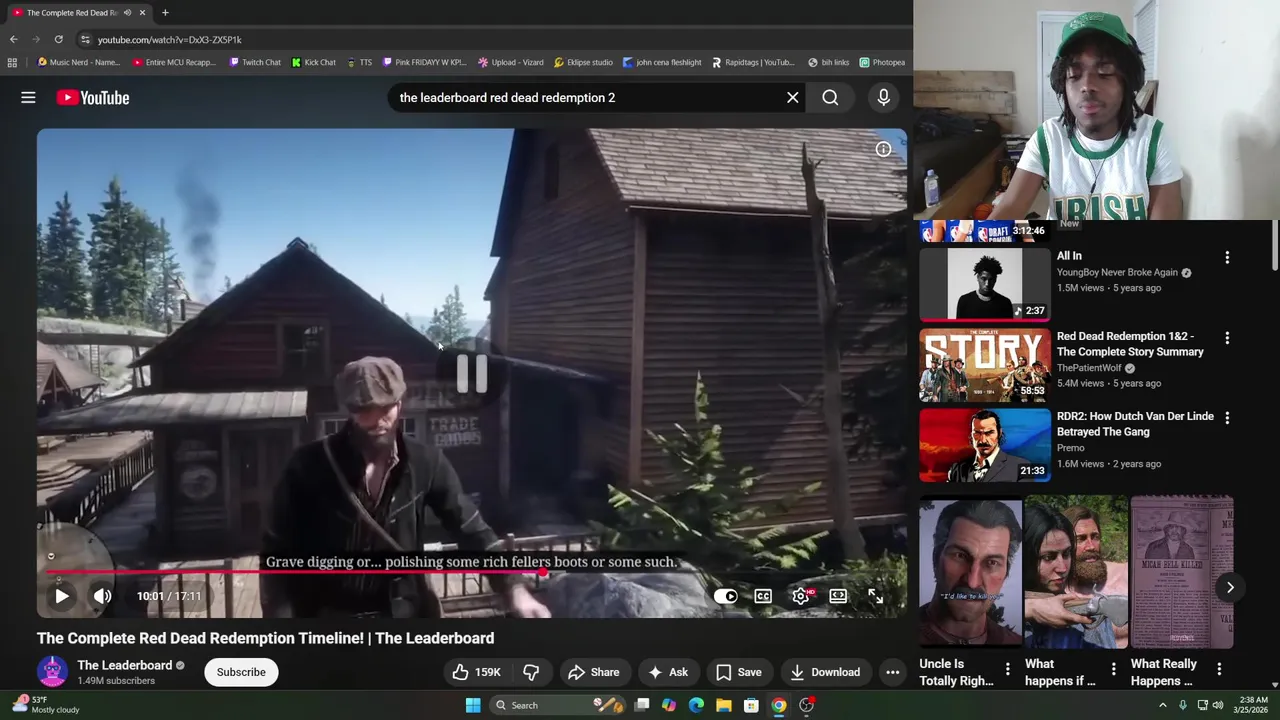This screenshot has width=1280, height=720.
Task: Open RDR2 Dutch Van Der Linde thumbnail
Action: (x=984, y=445)
